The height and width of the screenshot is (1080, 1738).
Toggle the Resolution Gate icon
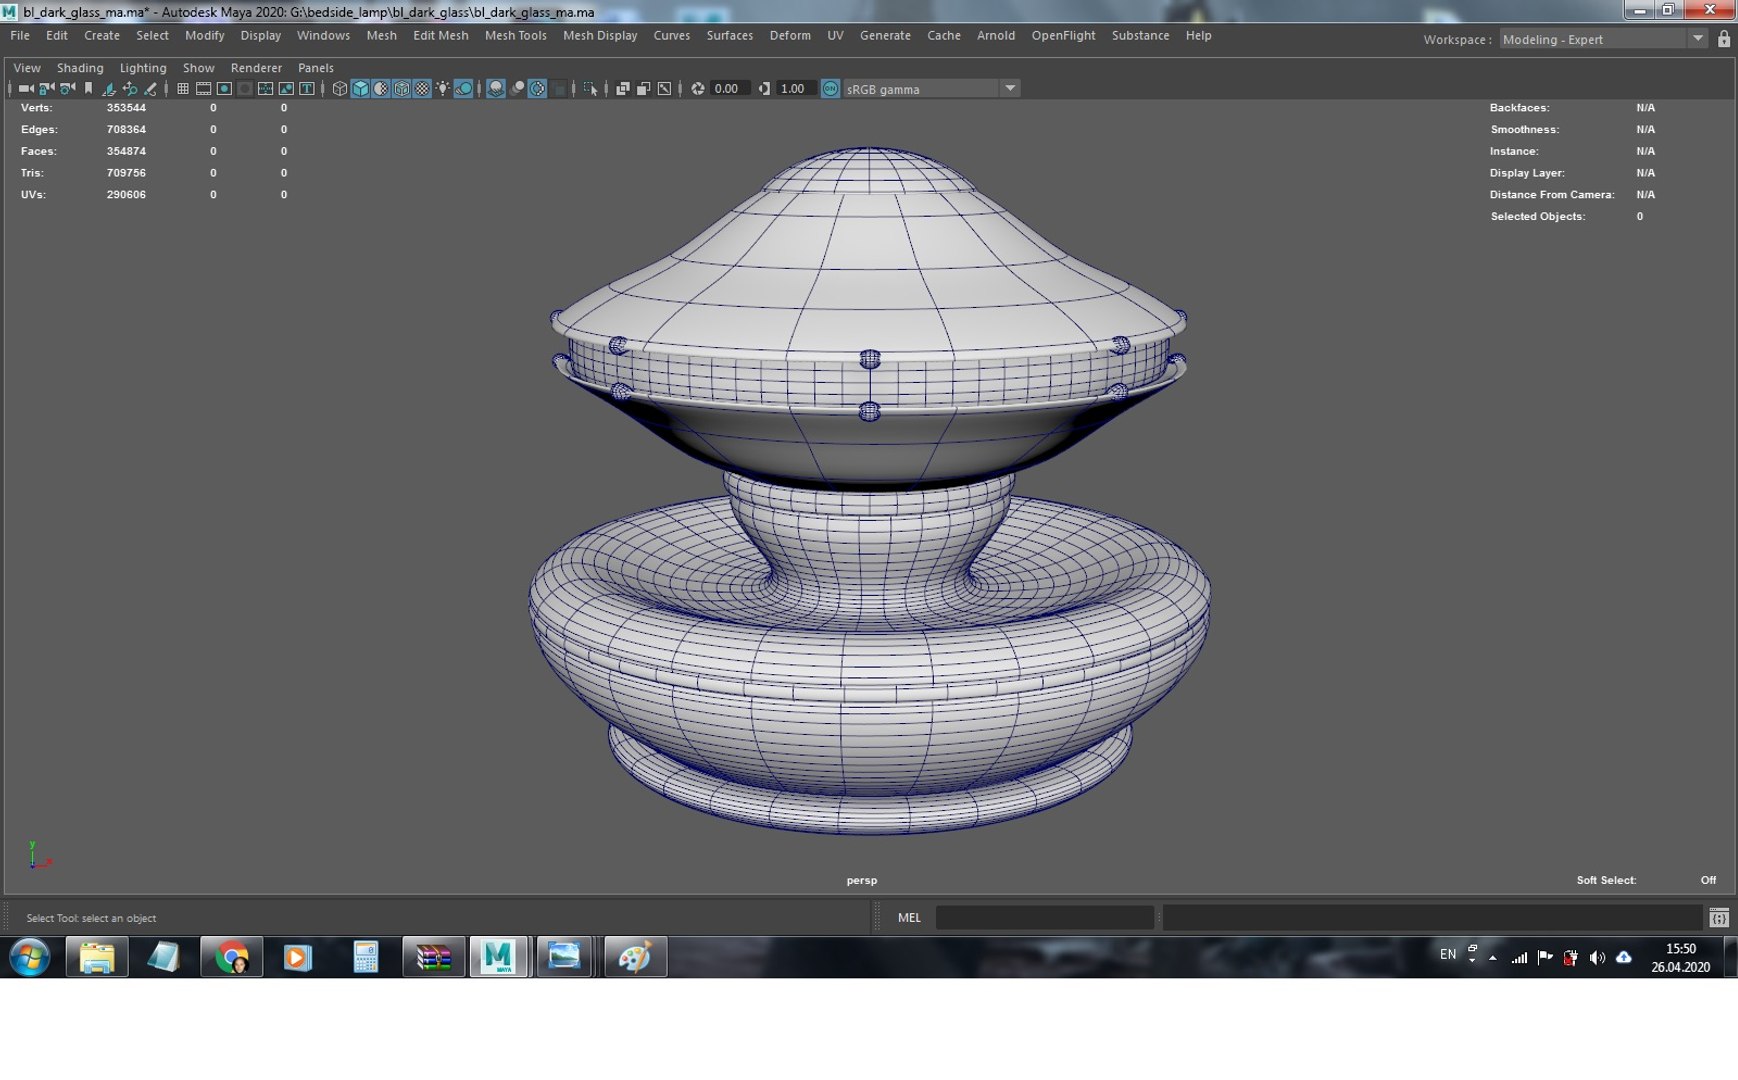(x=224, y=89)
